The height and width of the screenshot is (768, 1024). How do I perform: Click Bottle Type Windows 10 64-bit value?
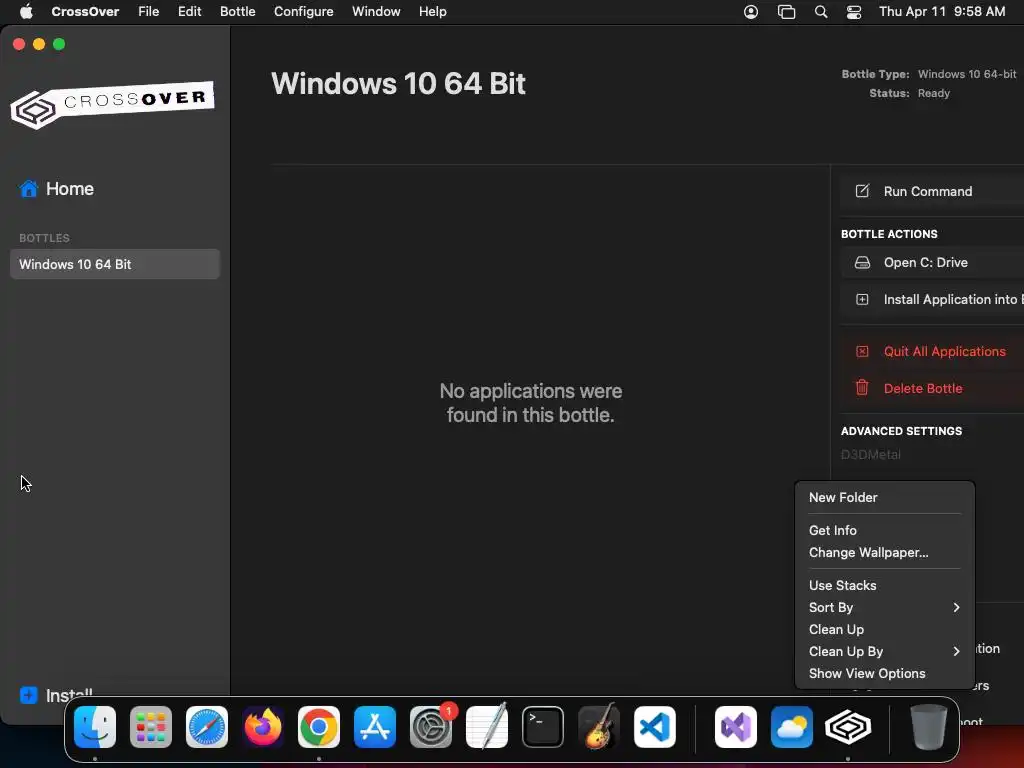click(x=967, y=74)
